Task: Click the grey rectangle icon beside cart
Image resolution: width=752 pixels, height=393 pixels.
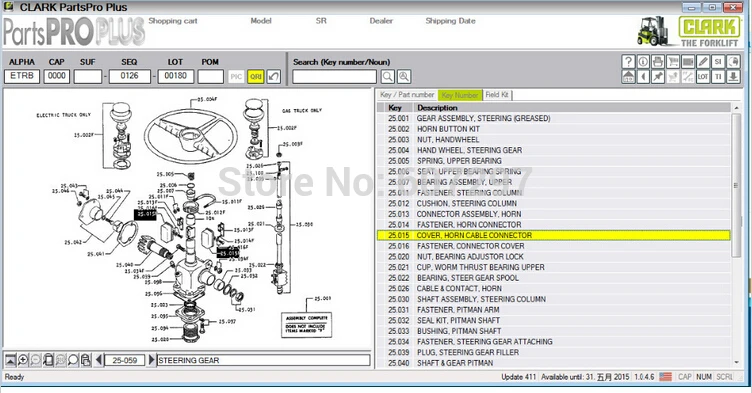Action: [688, 61]
